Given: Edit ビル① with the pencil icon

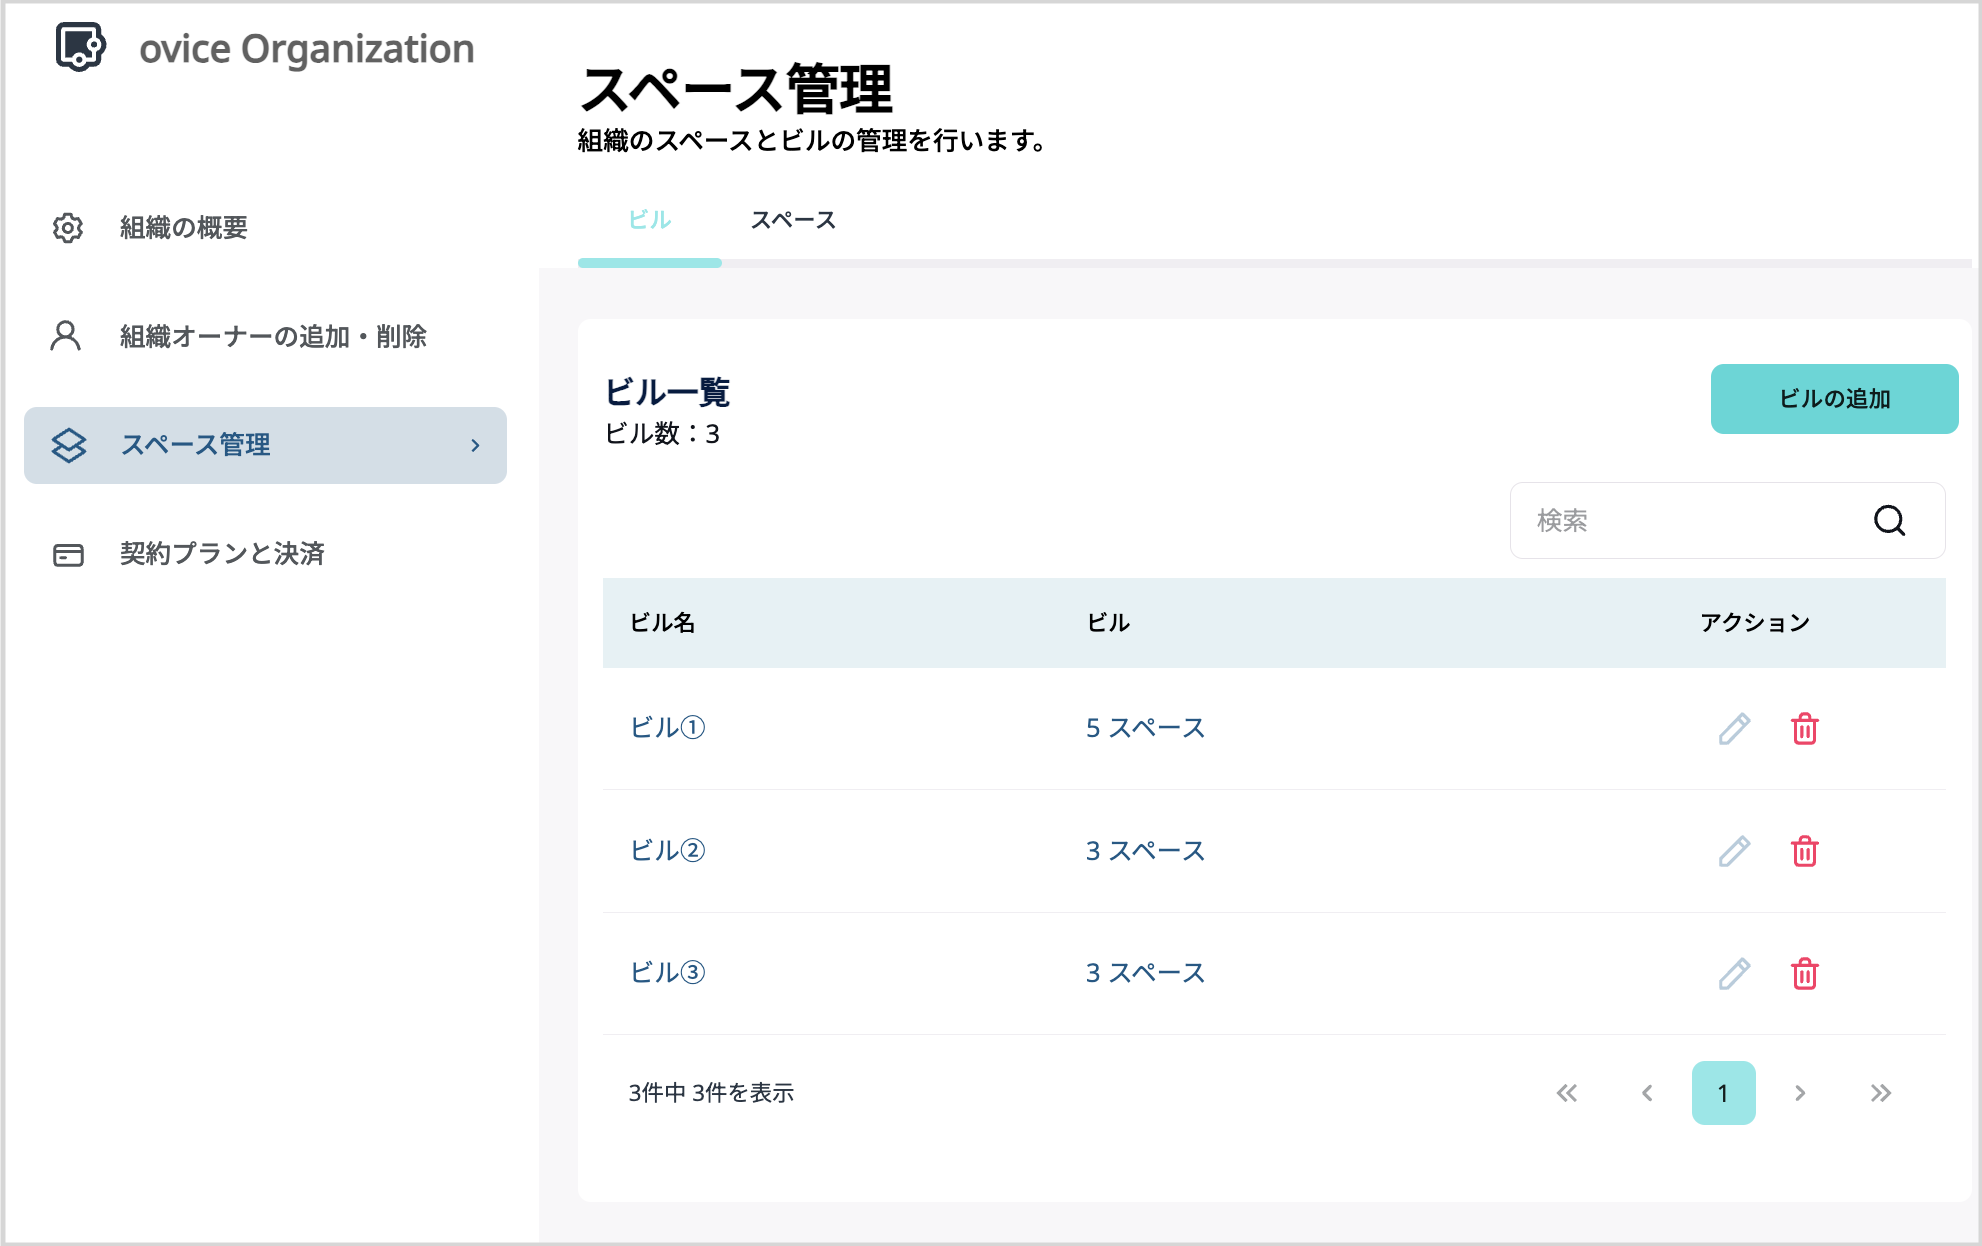Looking at the screenshot, I should [1735, 729].
